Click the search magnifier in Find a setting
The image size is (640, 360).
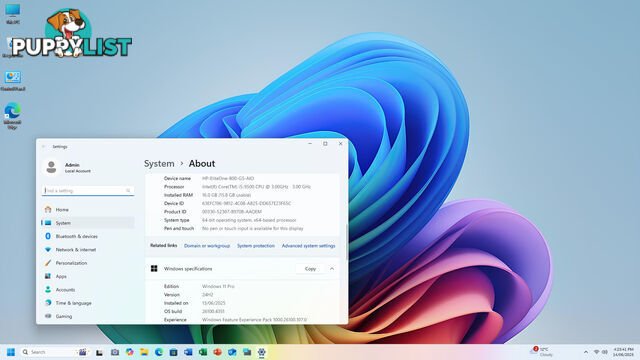(x=128, y=191)
